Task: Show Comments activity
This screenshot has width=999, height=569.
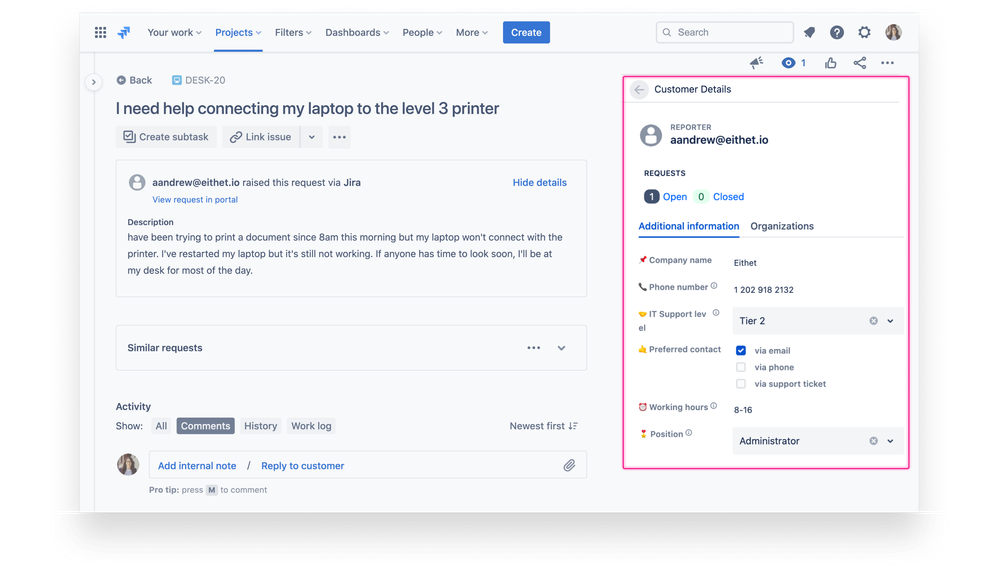Action: [x=205, y=426]
